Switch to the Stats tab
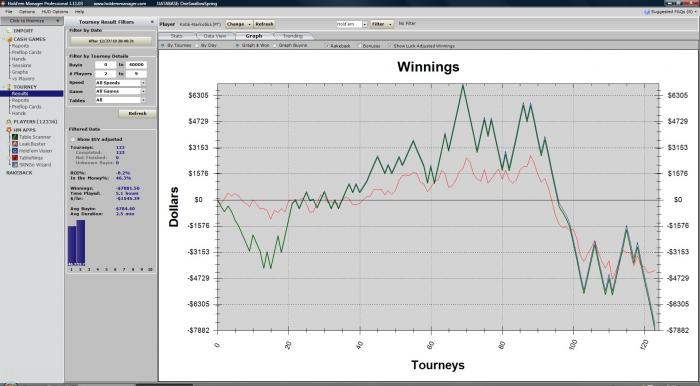The image size is (700, 386). pos(177,36)
